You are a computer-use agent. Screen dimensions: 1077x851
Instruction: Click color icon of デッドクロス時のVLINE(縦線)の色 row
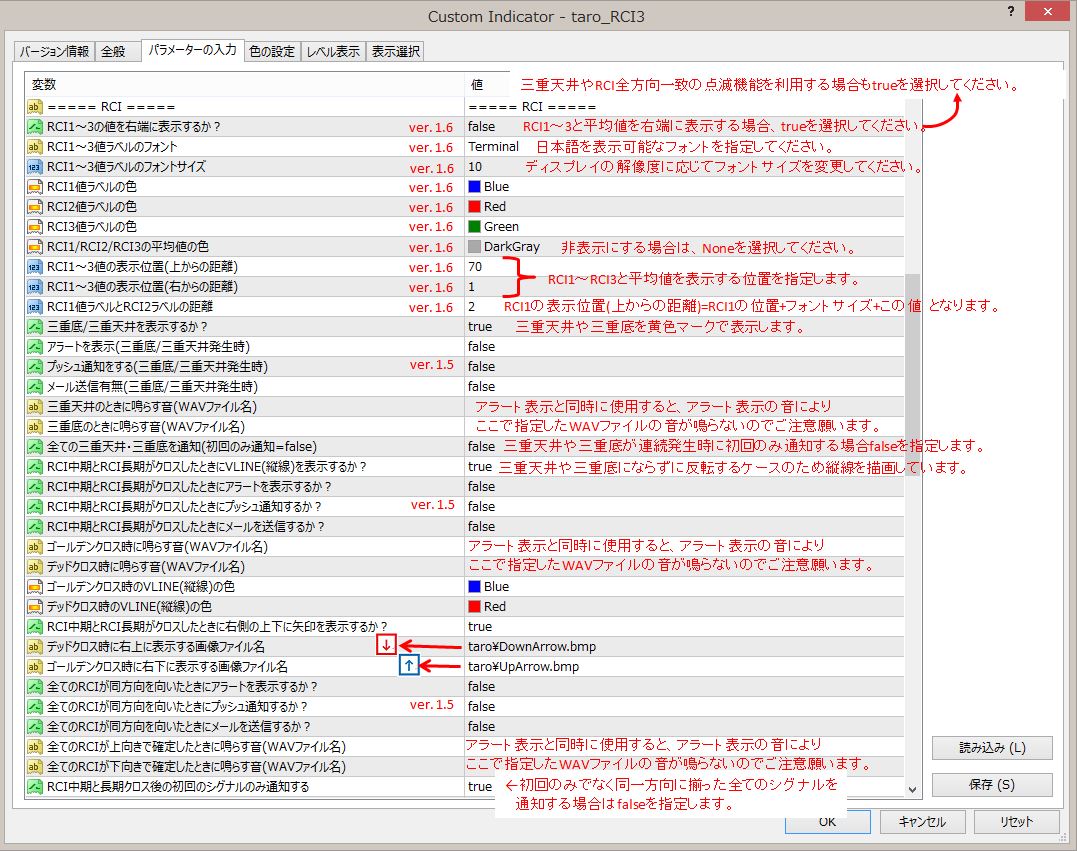(x=34, y=606)
